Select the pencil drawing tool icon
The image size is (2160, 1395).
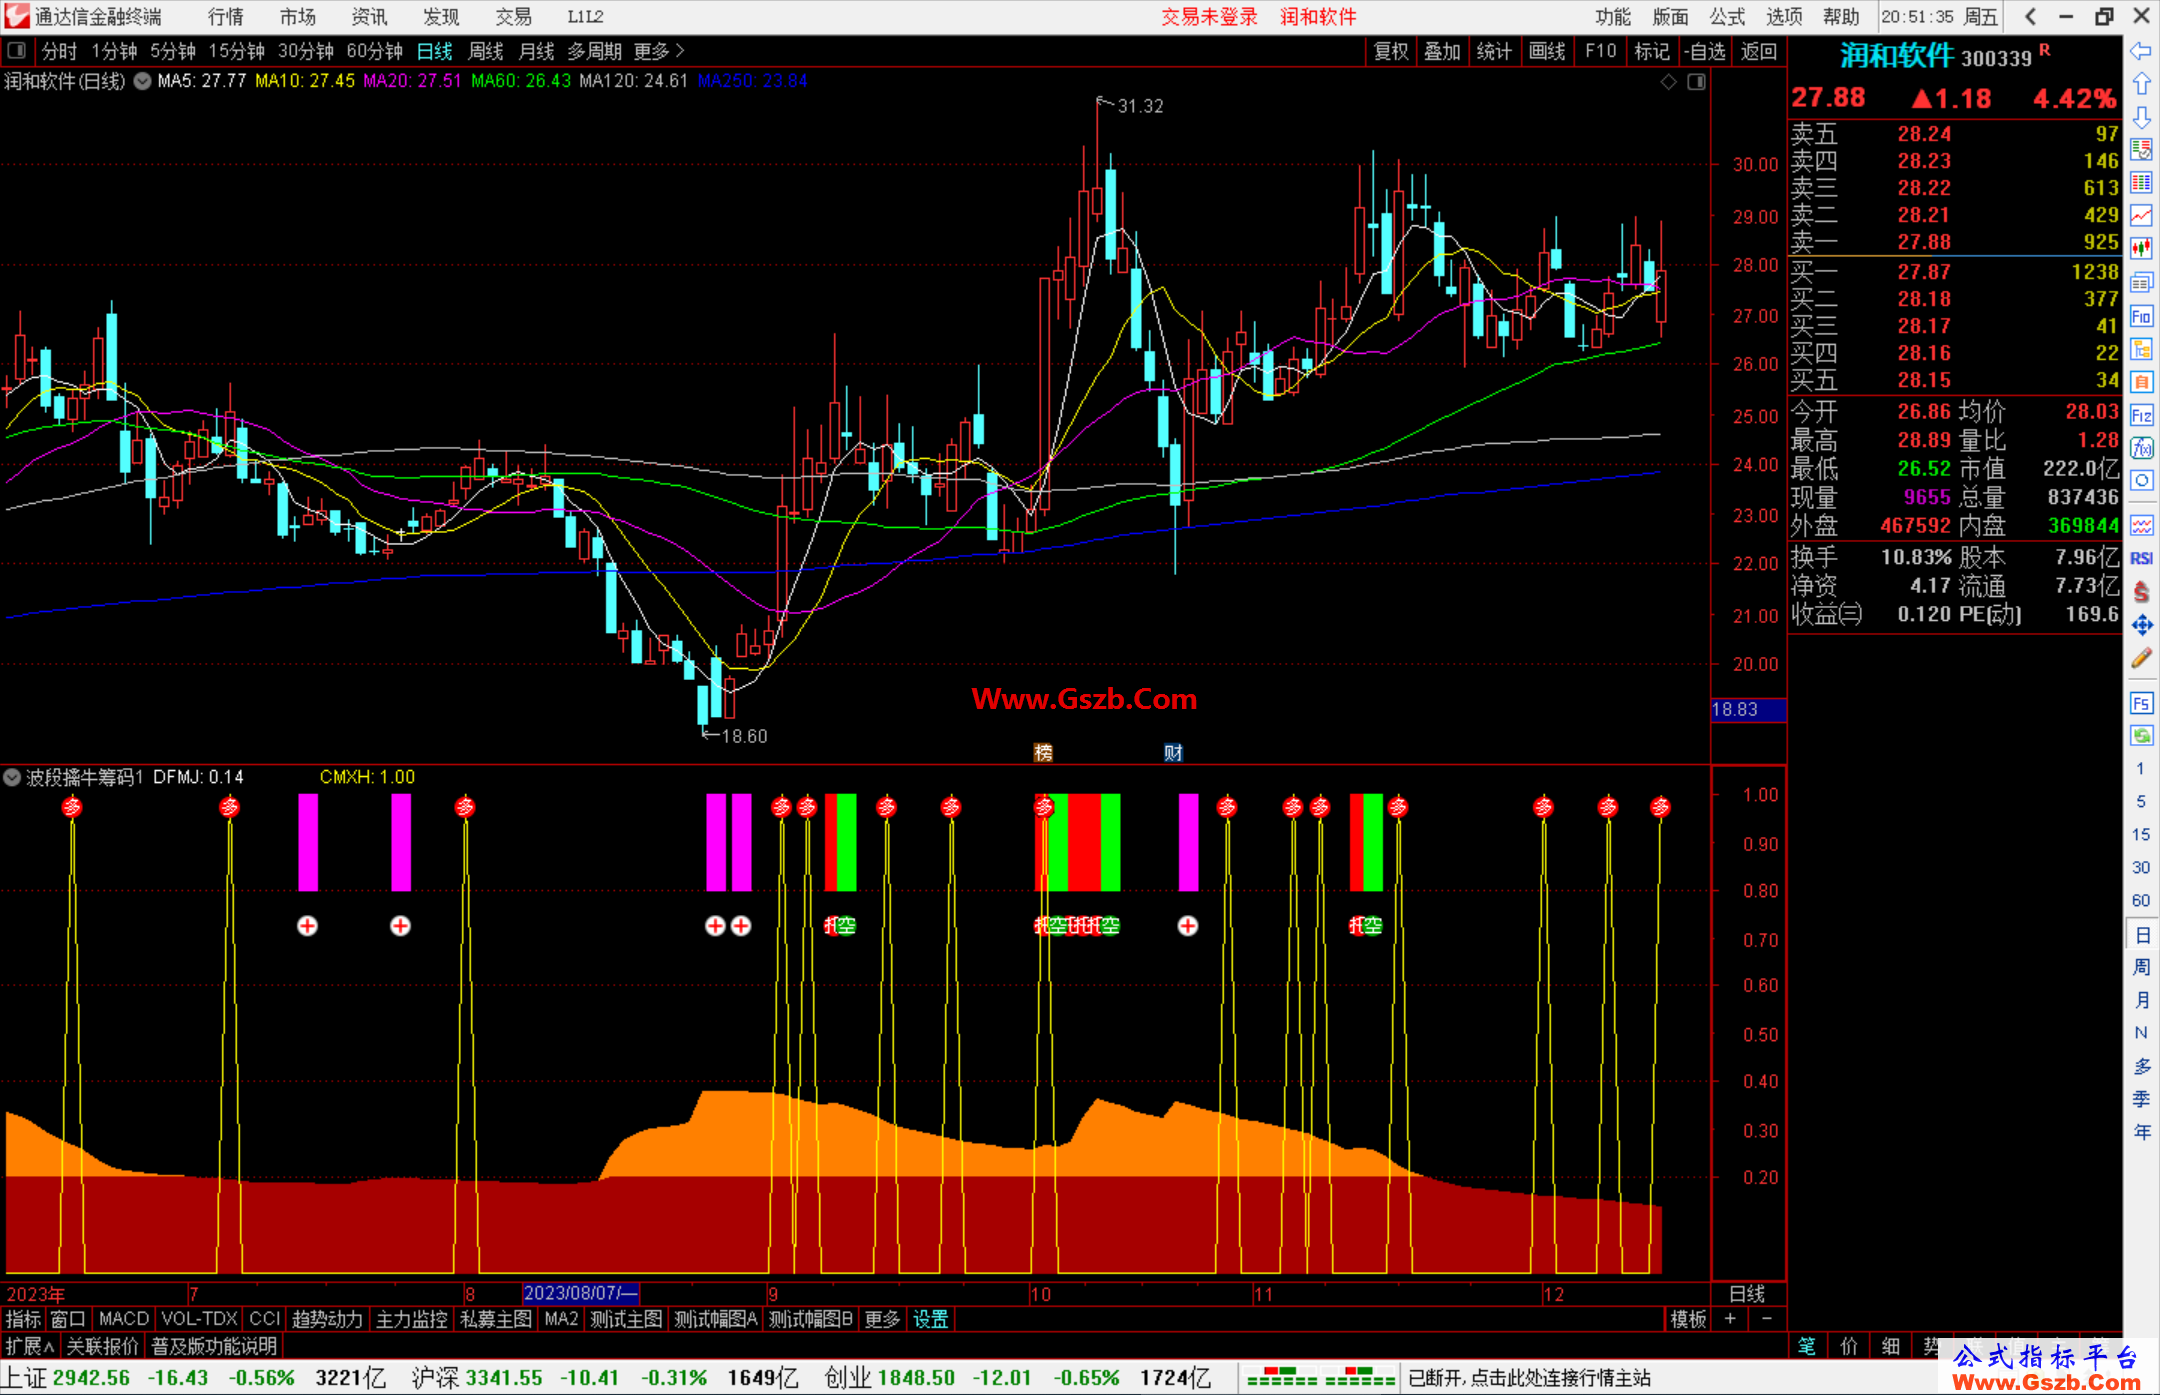(x=2141, y=658)
